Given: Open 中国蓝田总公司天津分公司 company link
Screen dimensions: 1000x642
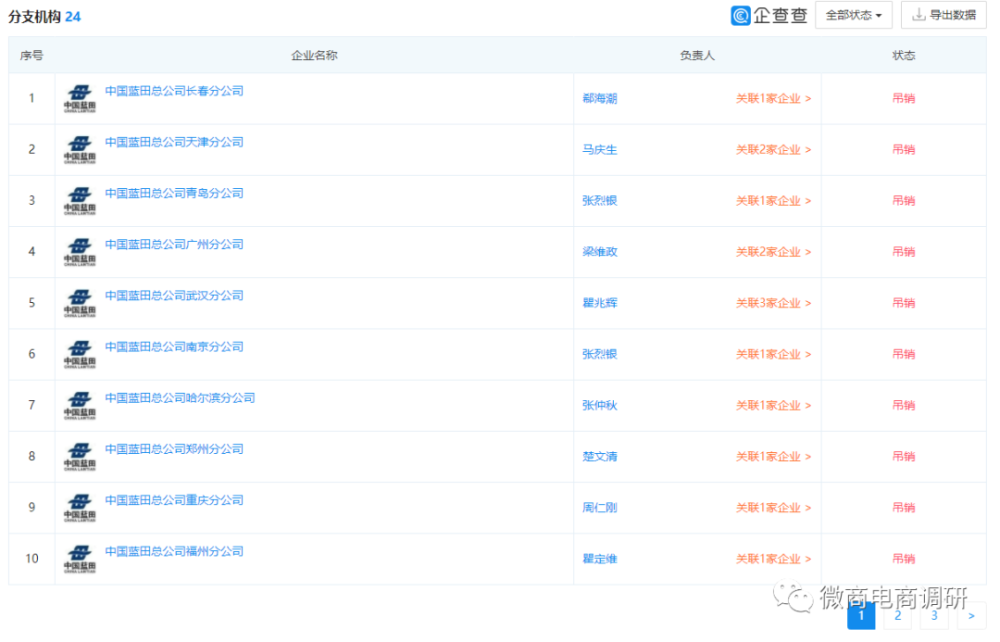Looking at the screenshot, I should [x=174, y=142].
